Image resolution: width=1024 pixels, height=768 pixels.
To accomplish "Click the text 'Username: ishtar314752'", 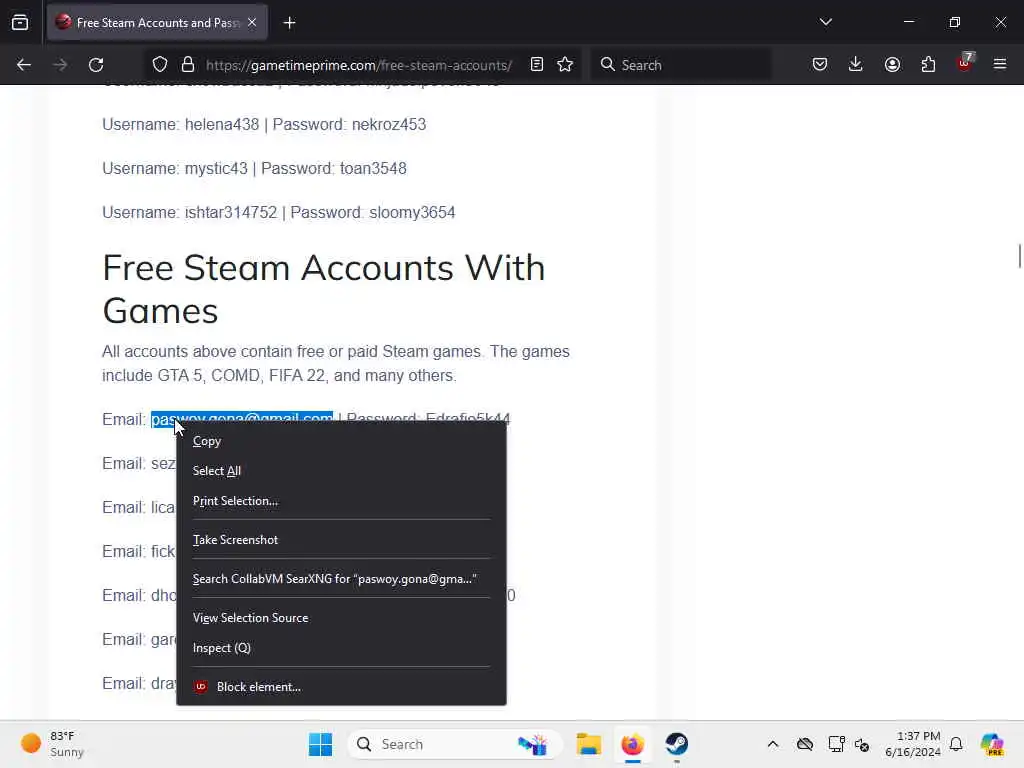I will pyautogui.click(x=189, y=212).
